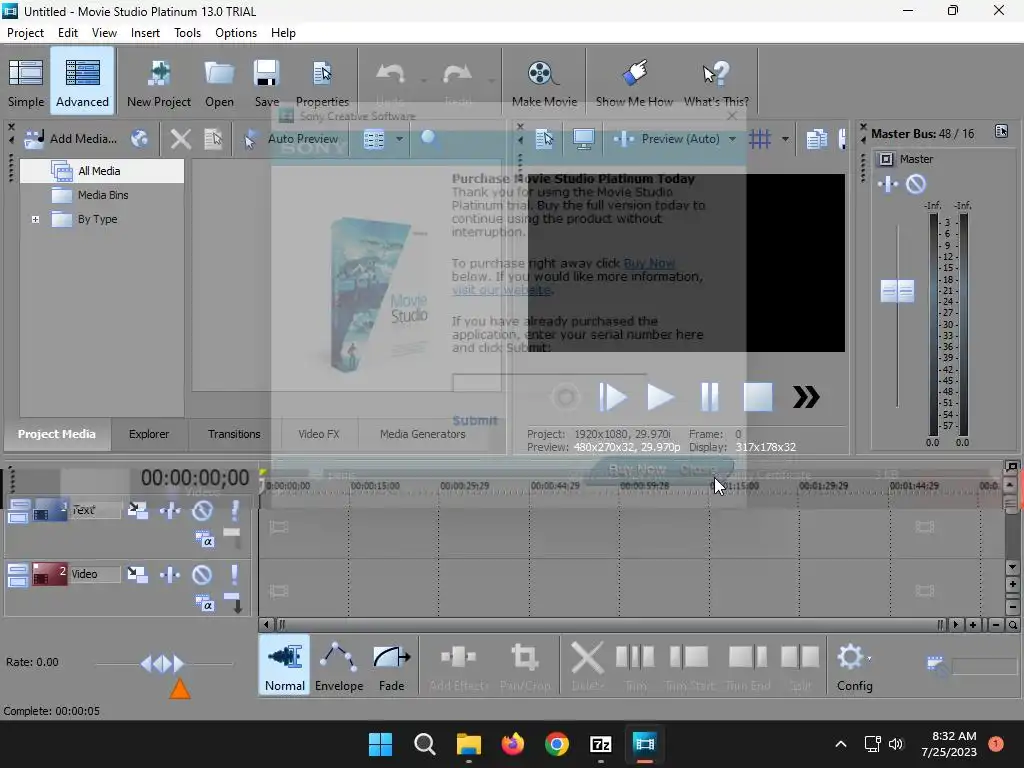Viewport: 1024px width, 768px height.
Task: Save the project with disk icon
Action: point(266,82)
